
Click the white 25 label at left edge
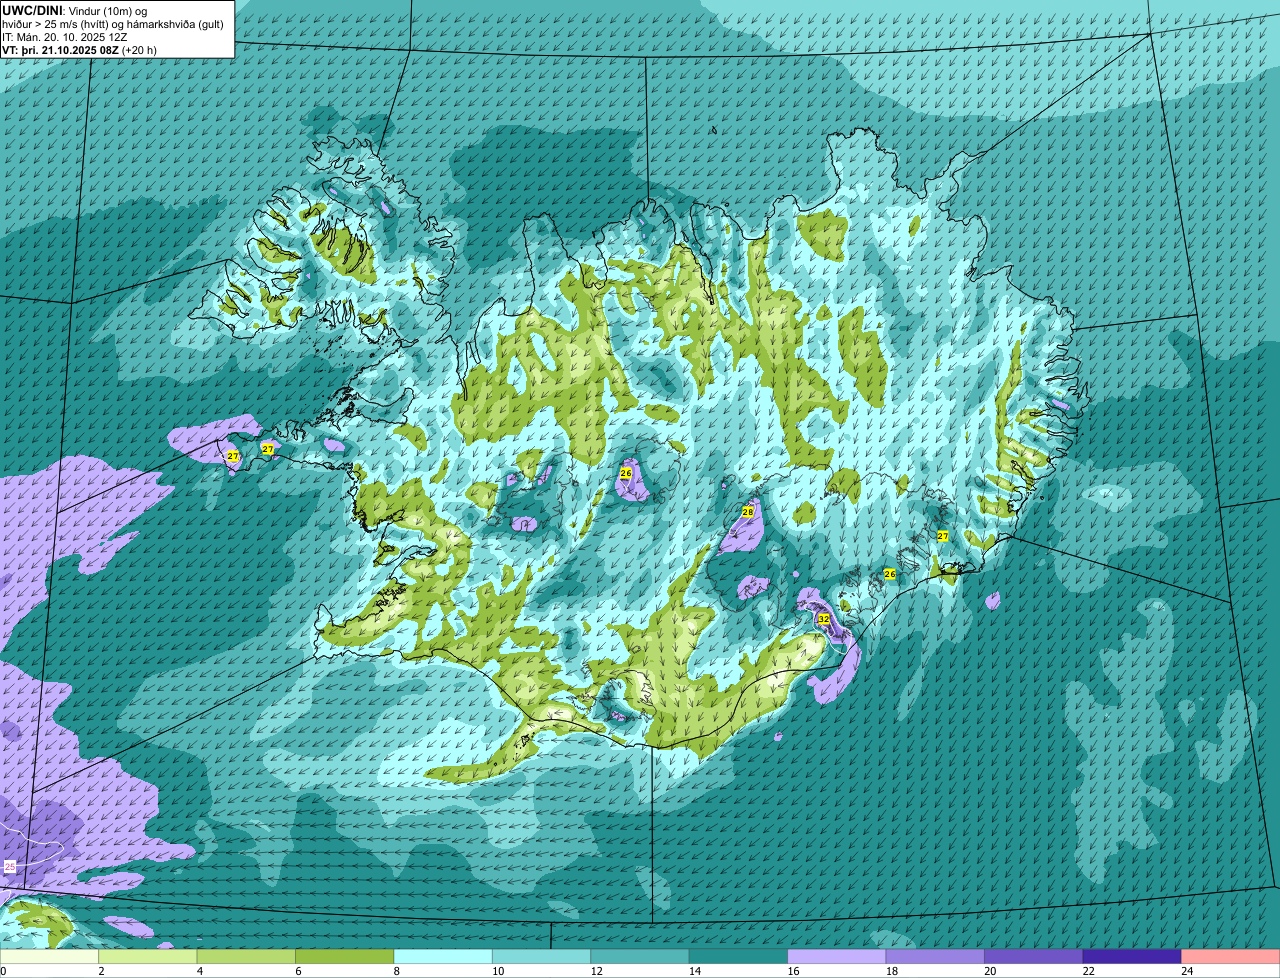point(10,866)
